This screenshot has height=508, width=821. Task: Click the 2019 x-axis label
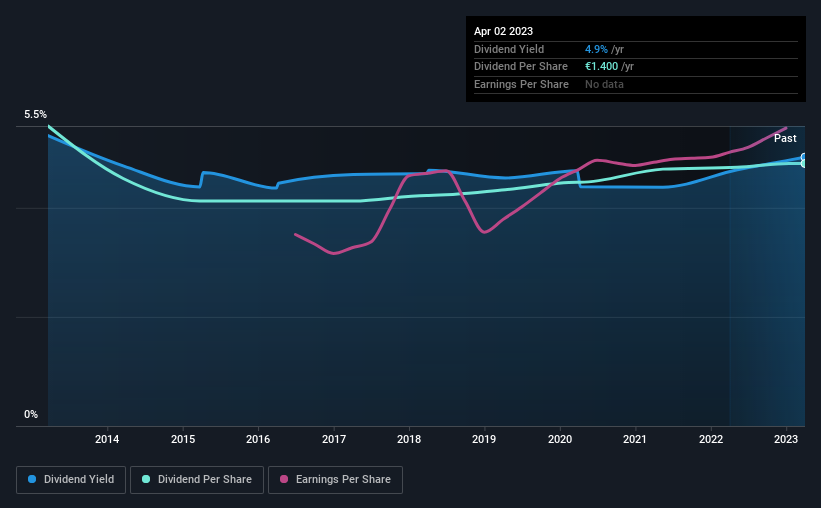click(484, 439)
